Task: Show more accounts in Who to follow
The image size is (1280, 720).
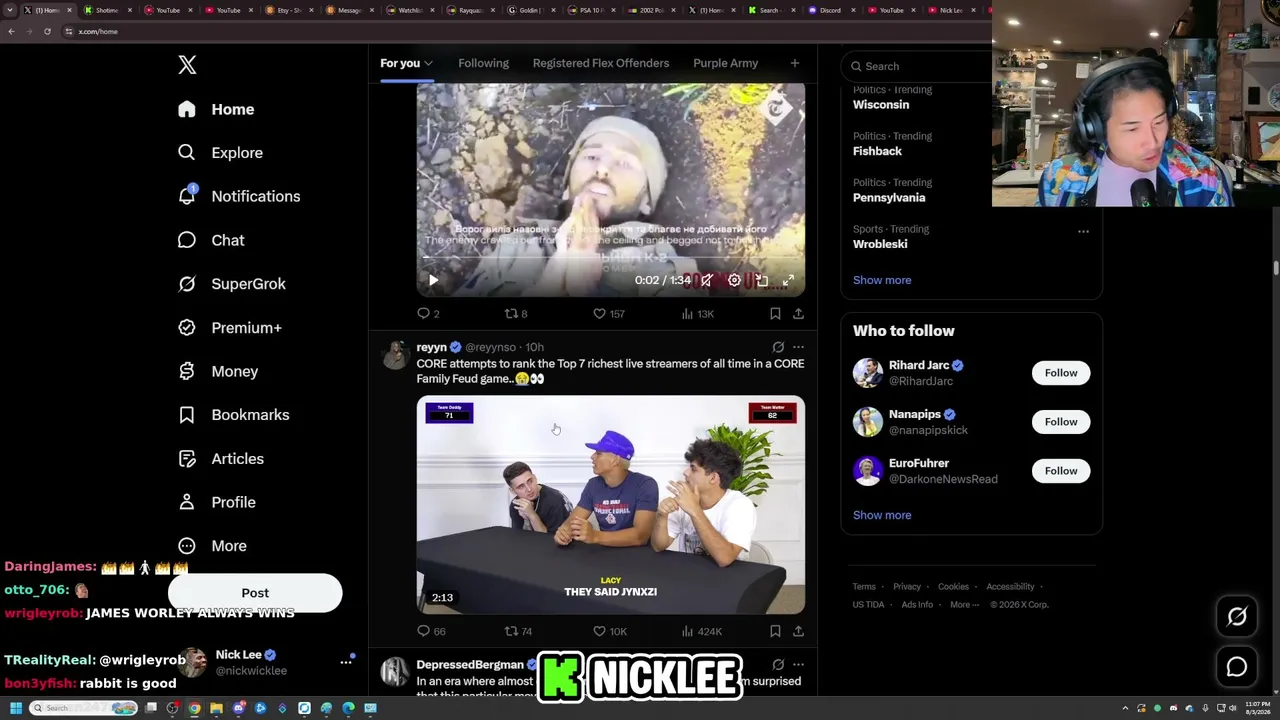Action: click(882, 515)
